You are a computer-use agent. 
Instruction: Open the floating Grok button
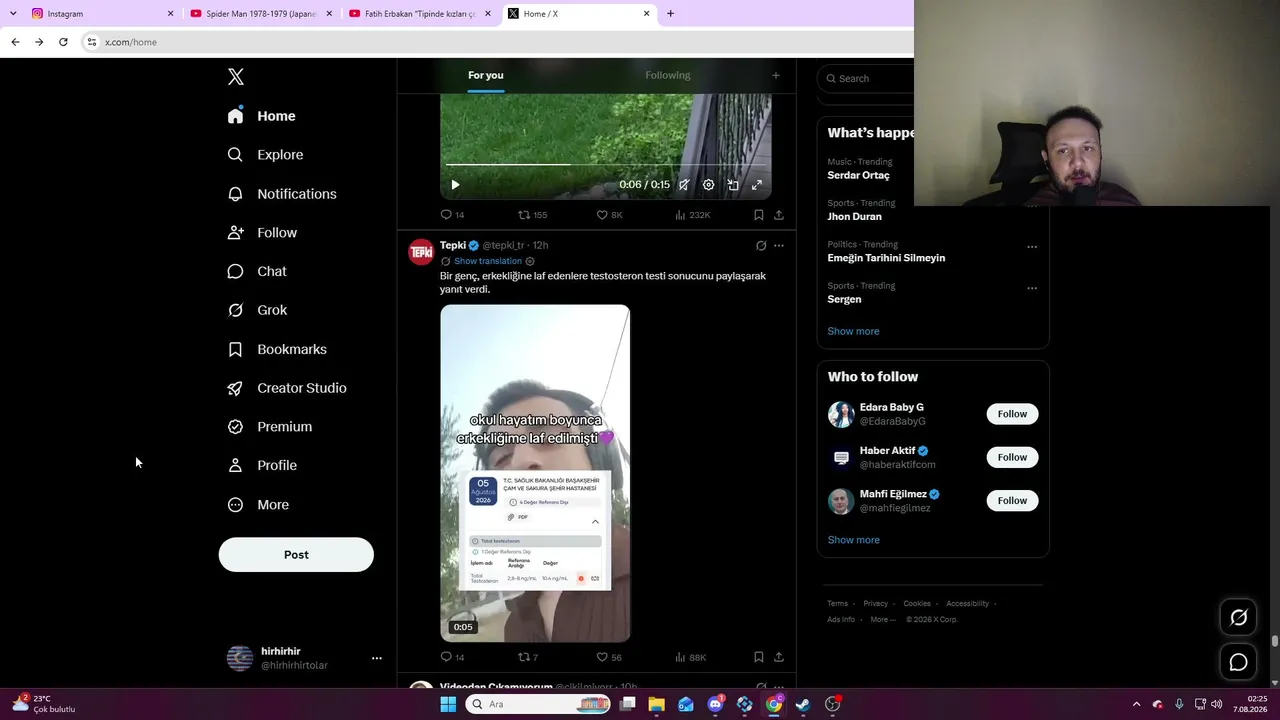point(1238,617)
